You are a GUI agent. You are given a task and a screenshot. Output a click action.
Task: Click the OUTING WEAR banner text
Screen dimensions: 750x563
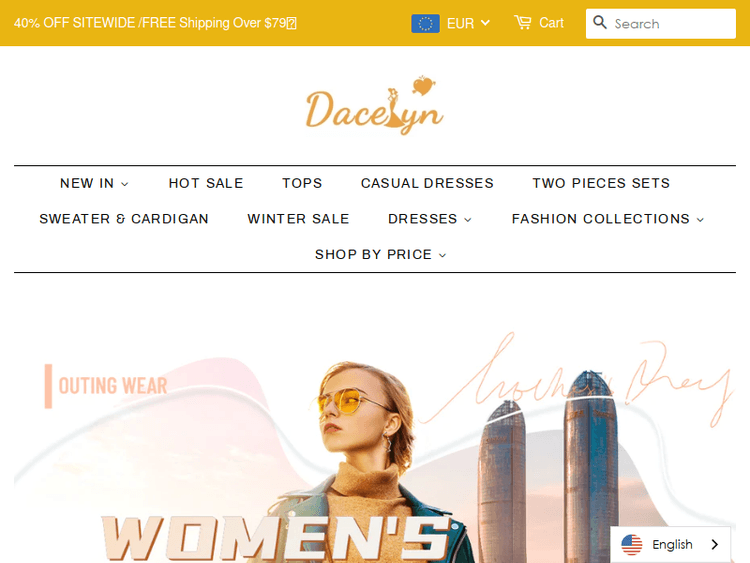(112, 386)
